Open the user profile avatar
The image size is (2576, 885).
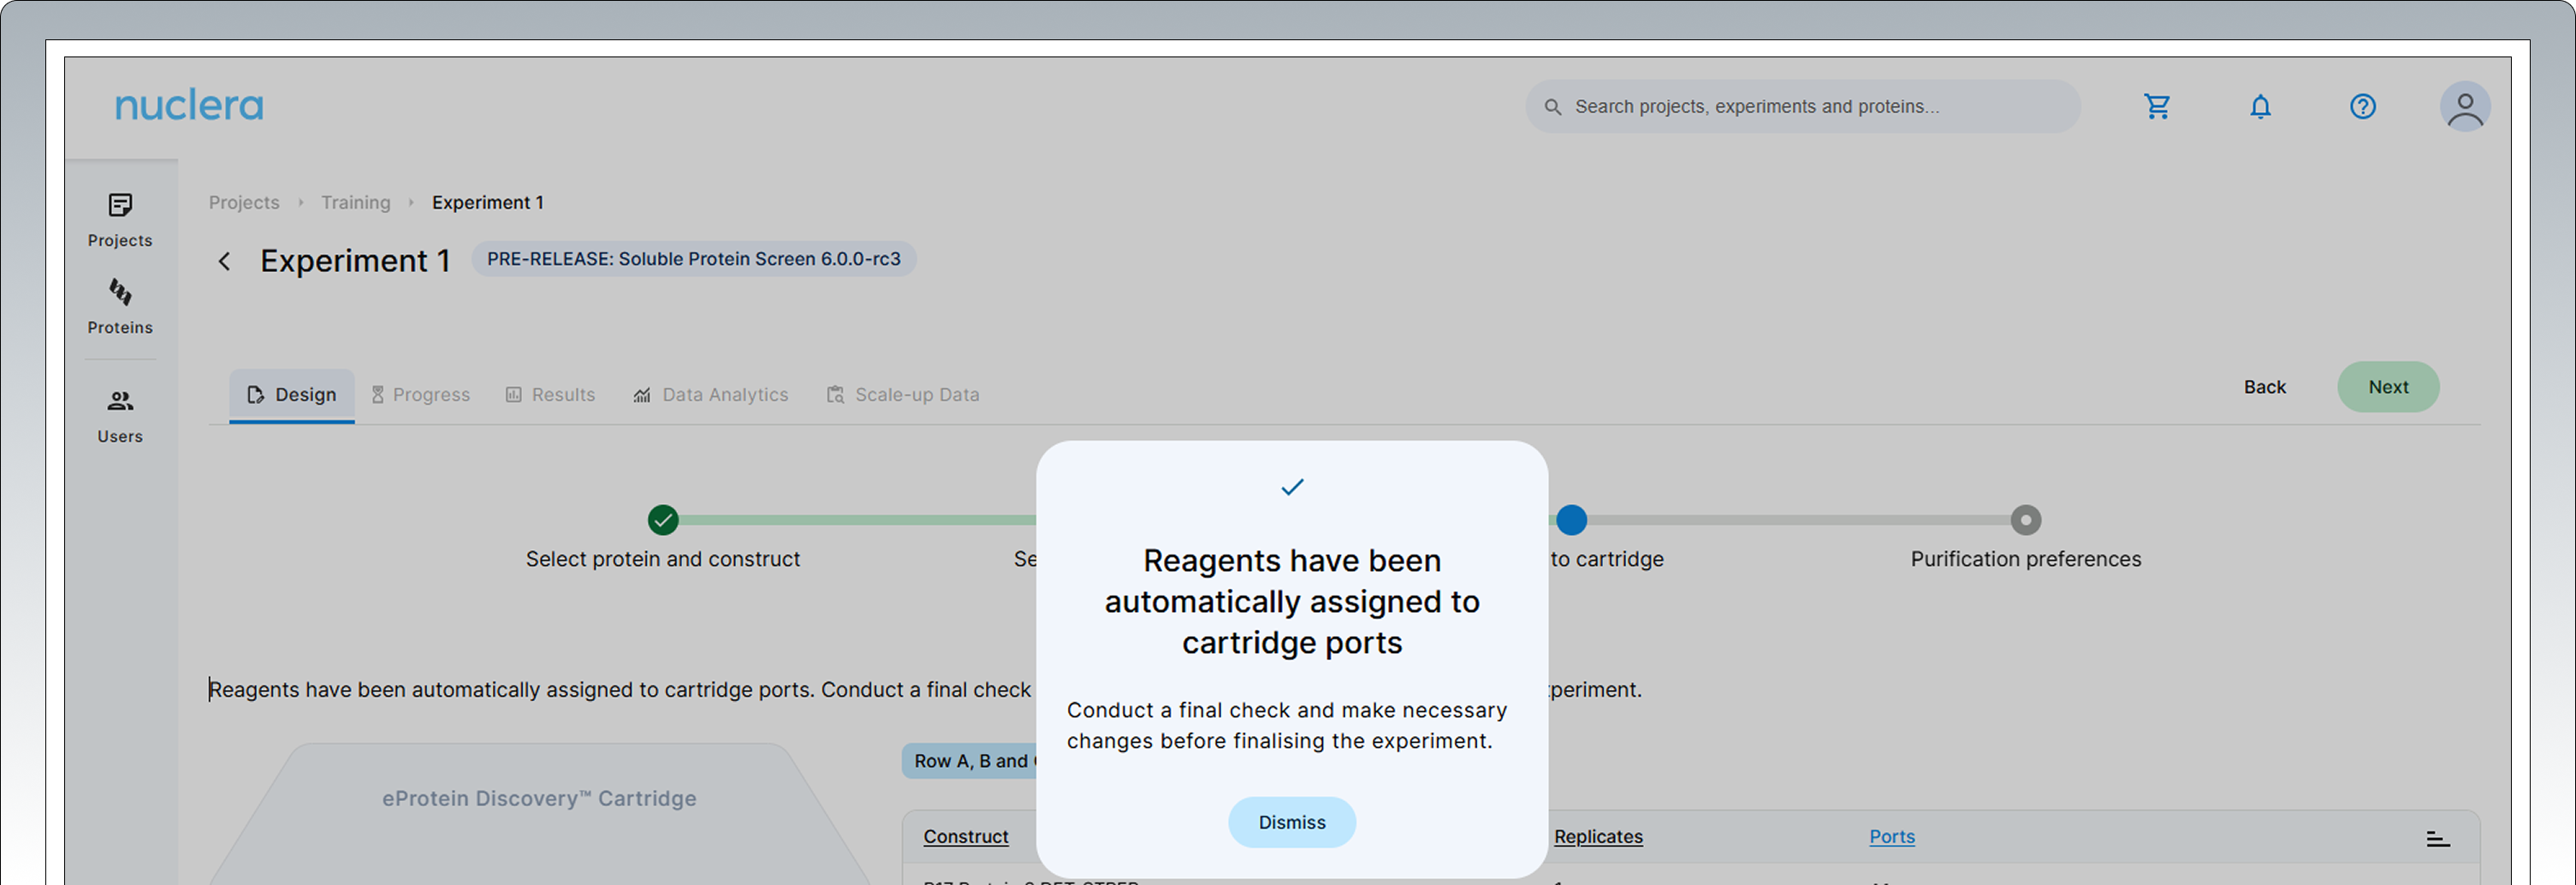[x=2464, y=106]
